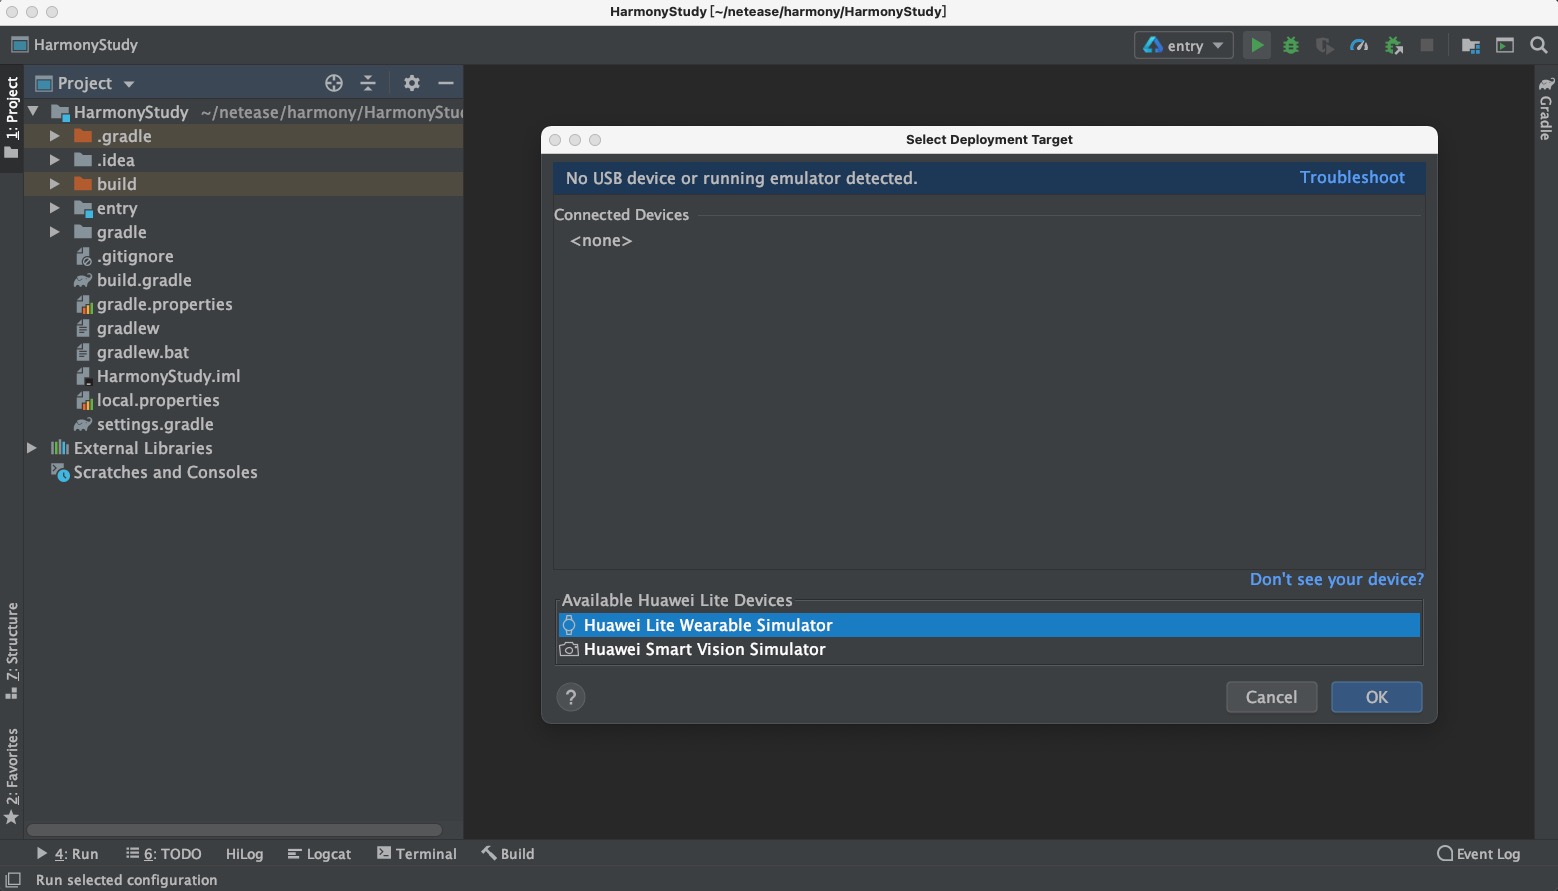Open the Gradle side tab
The height and width of the screenshot is (891, 1558).
click(1546, 109)
